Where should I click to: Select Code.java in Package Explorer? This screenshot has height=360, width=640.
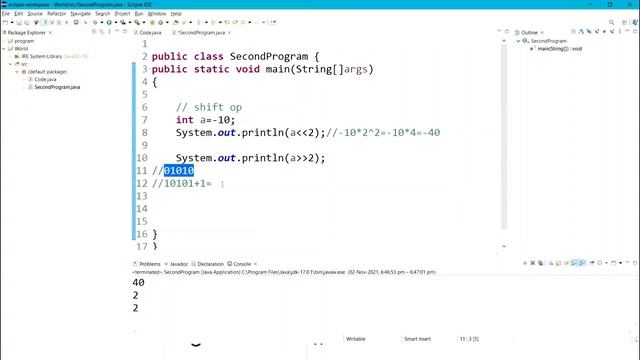tap(45, 80)
